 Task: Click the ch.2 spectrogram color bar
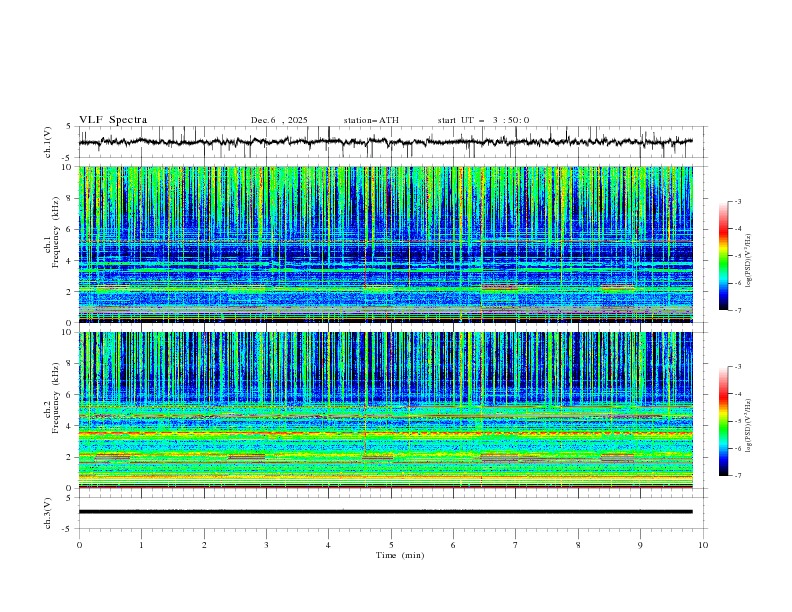tap(723, 421)
